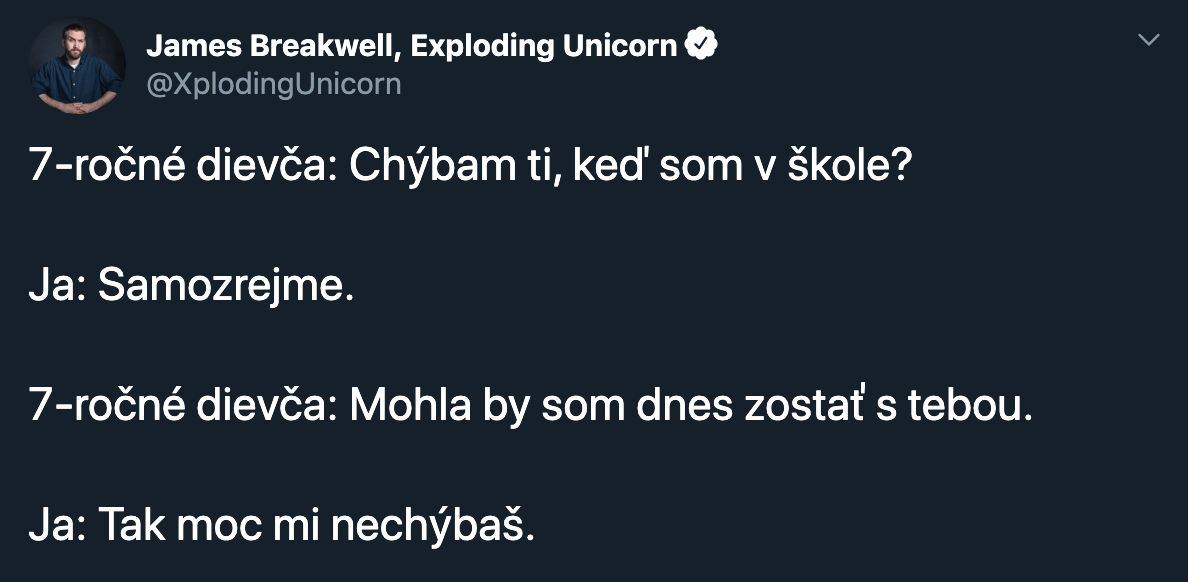This screenshot has width=1188, height=582.
Task: Click the second "7-ročné dievča:" label
Action: [x=181, y=408]
